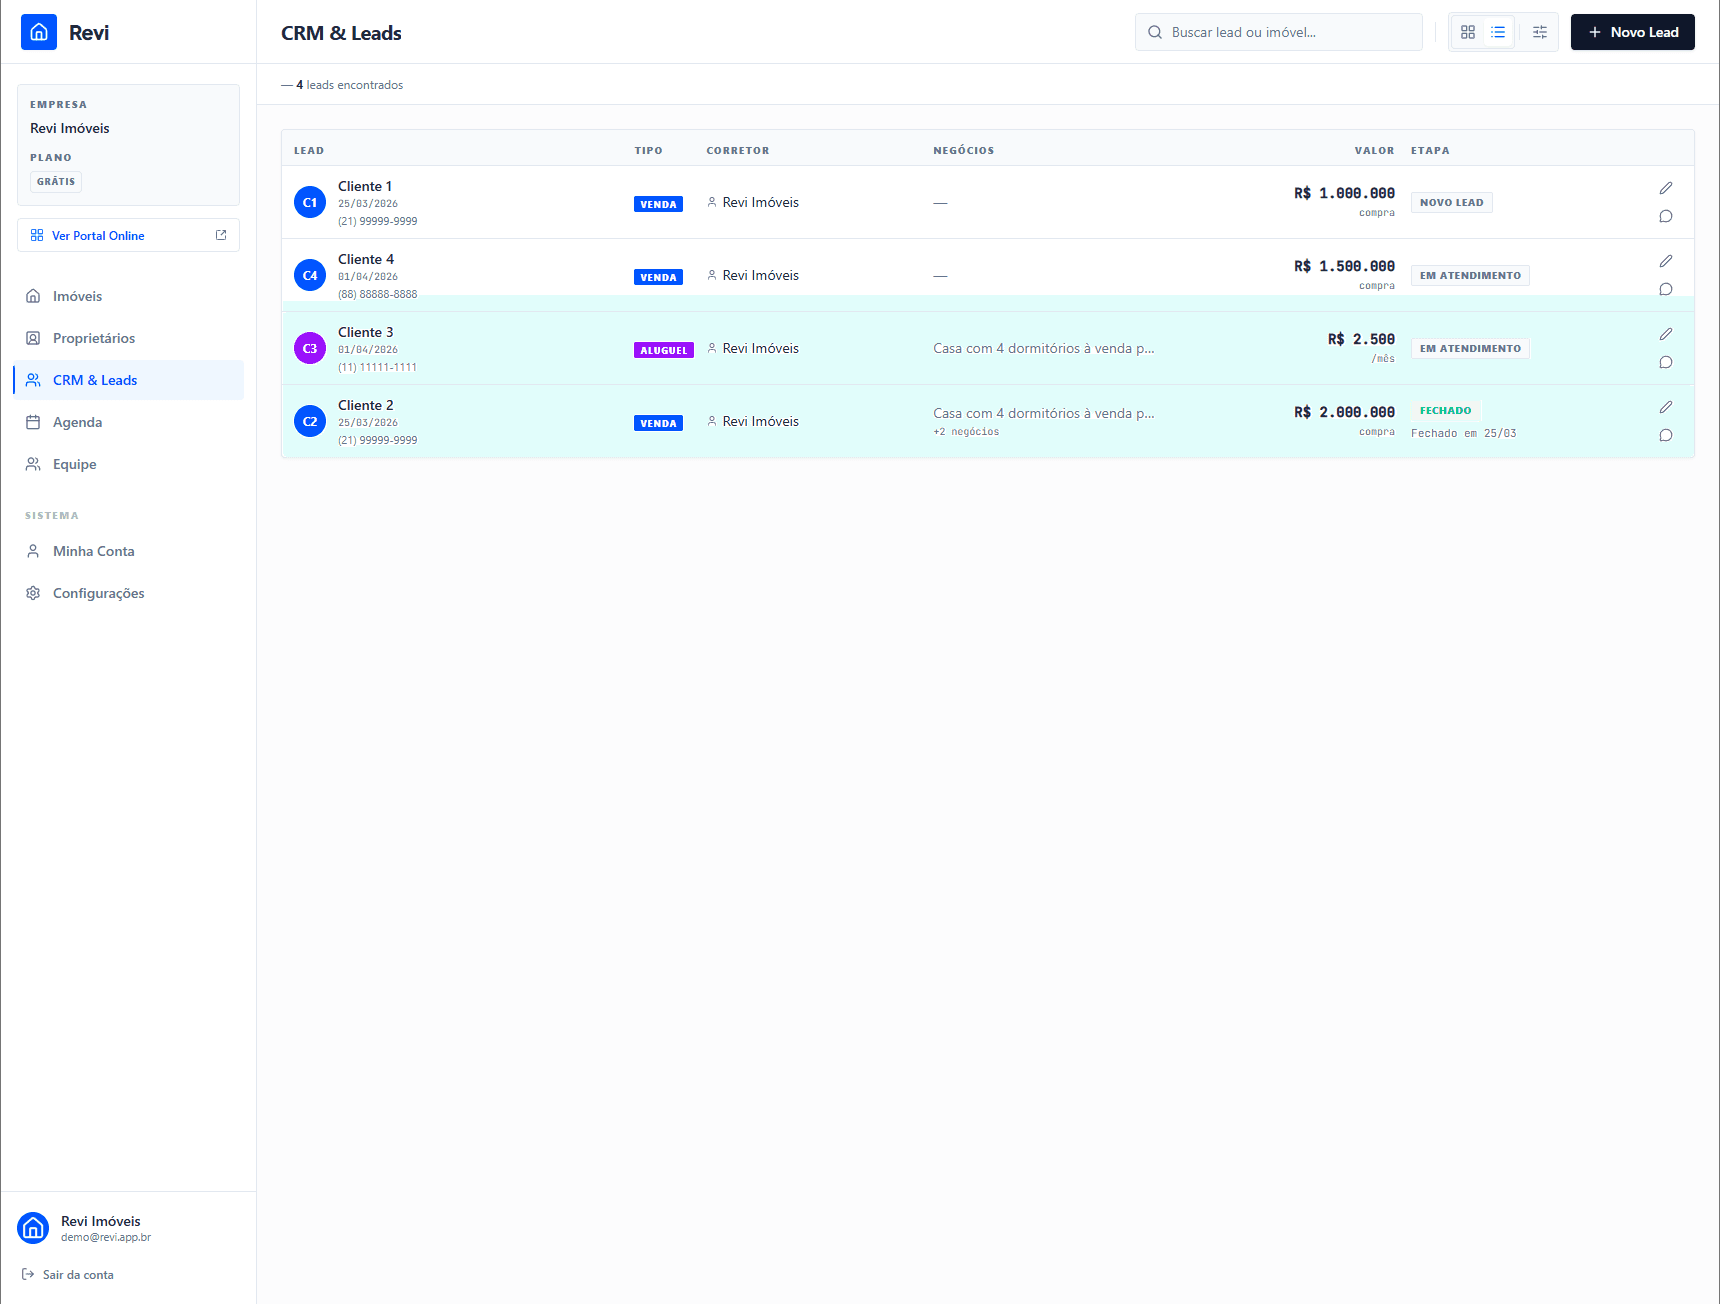
Task: Switch to list view
Action: click(x=1497, y=32)
